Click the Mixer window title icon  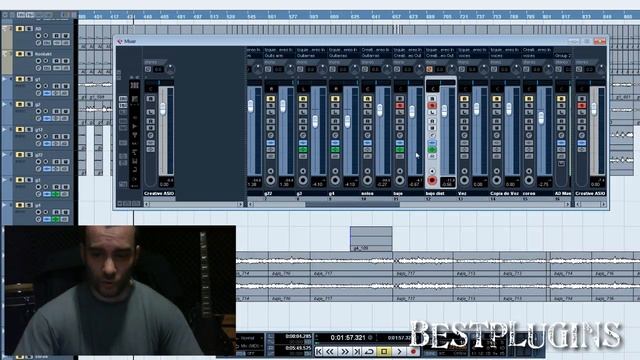click(120, 41)
